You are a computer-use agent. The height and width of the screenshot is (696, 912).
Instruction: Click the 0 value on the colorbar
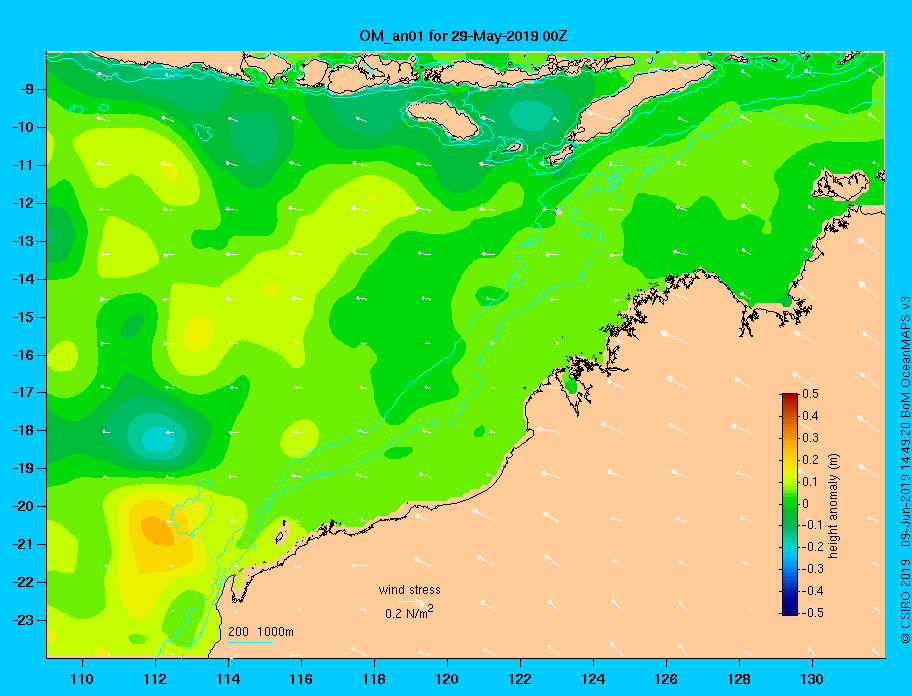tap(806, 504)
